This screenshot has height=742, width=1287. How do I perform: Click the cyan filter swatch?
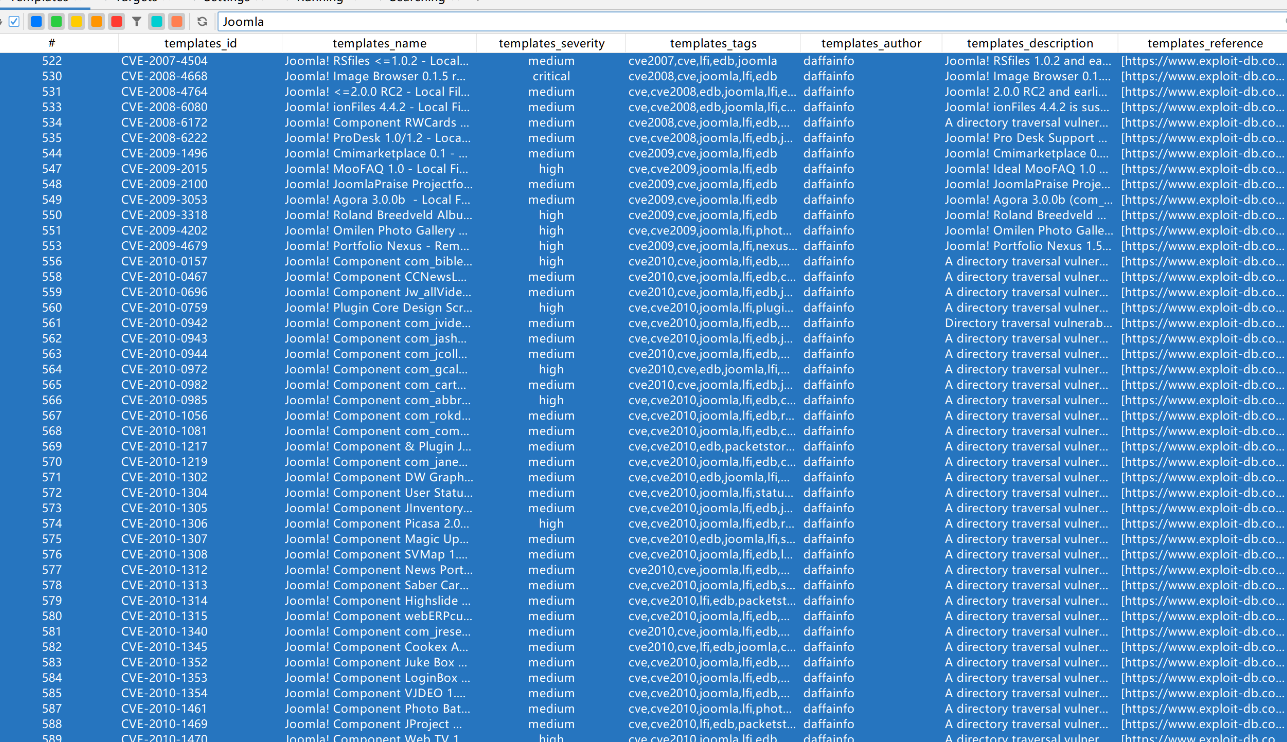point(156,21)
